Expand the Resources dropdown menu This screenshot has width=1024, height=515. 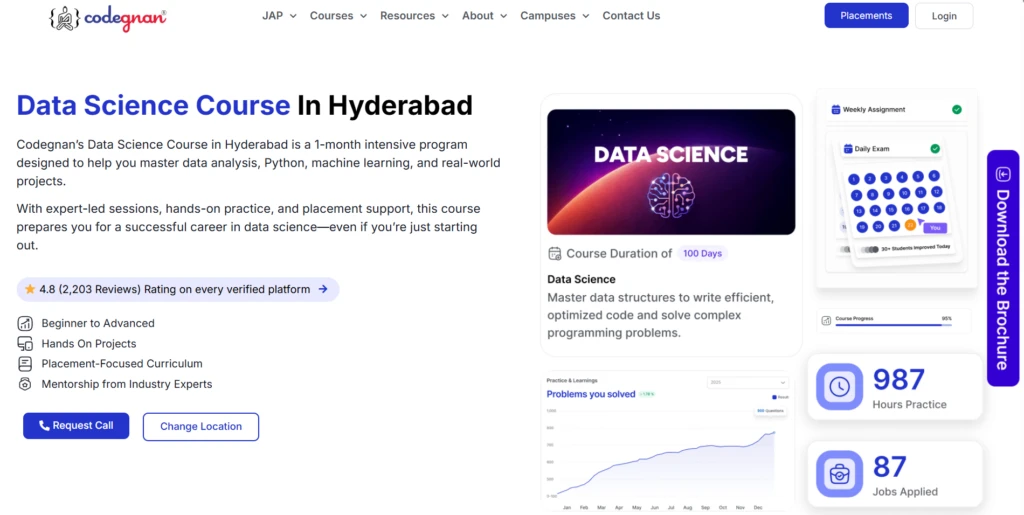pyautogui.click(x=415, y=16)
